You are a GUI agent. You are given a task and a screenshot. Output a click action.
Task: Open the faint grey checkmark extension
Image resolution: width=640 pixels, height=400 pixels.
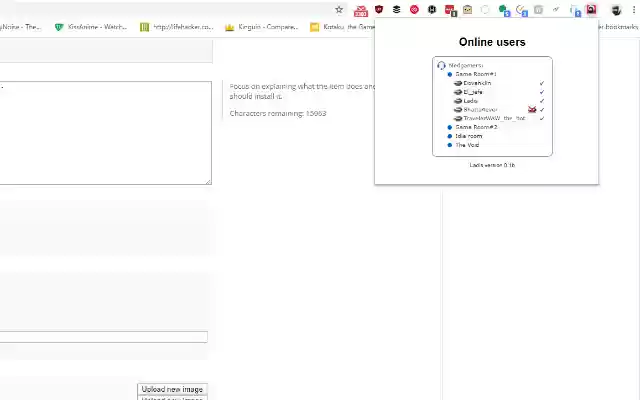click(x=556, y=9)
